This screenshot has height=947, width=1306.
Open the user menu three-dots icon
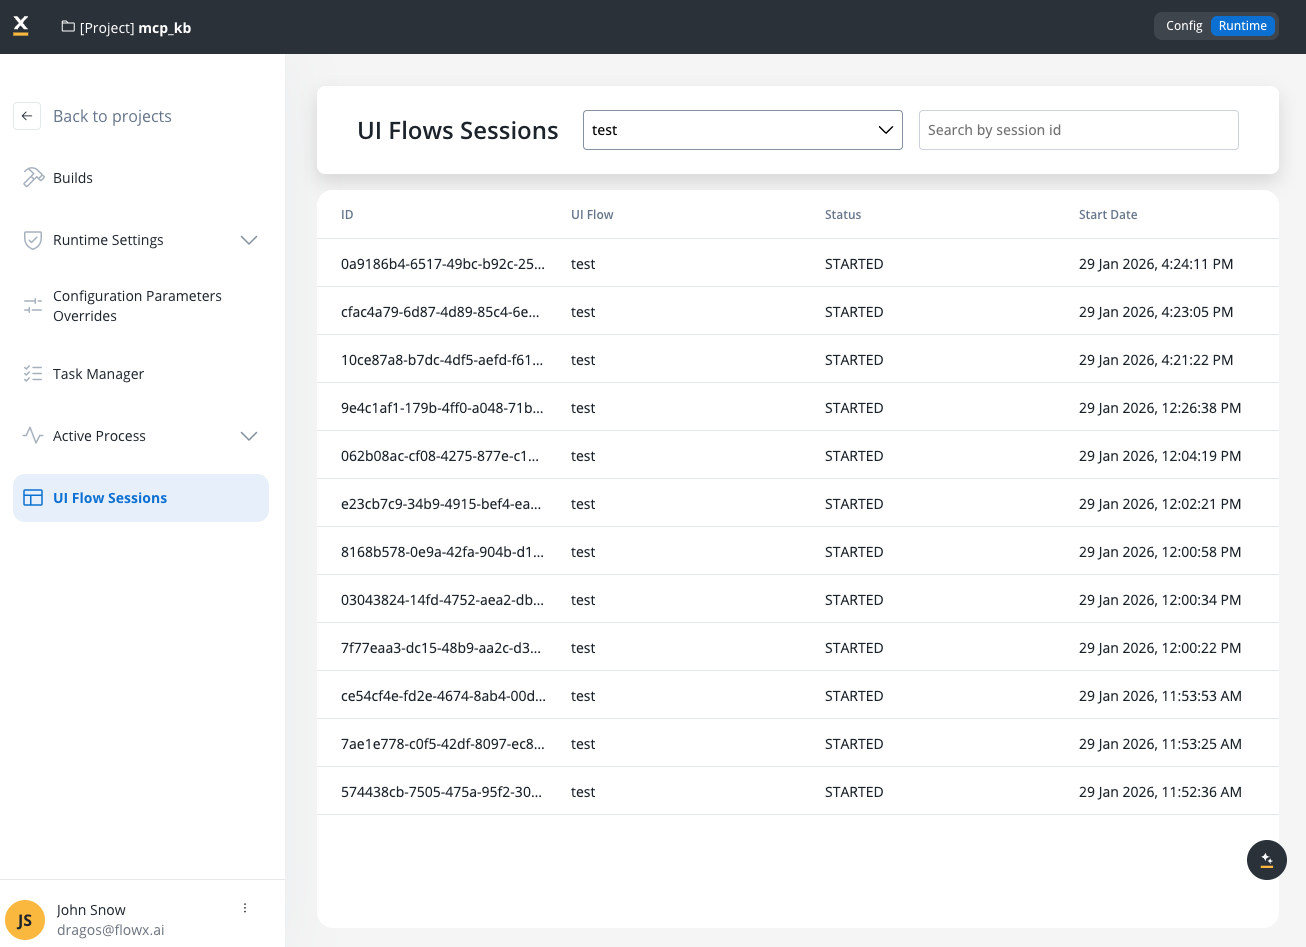point(245,908)
